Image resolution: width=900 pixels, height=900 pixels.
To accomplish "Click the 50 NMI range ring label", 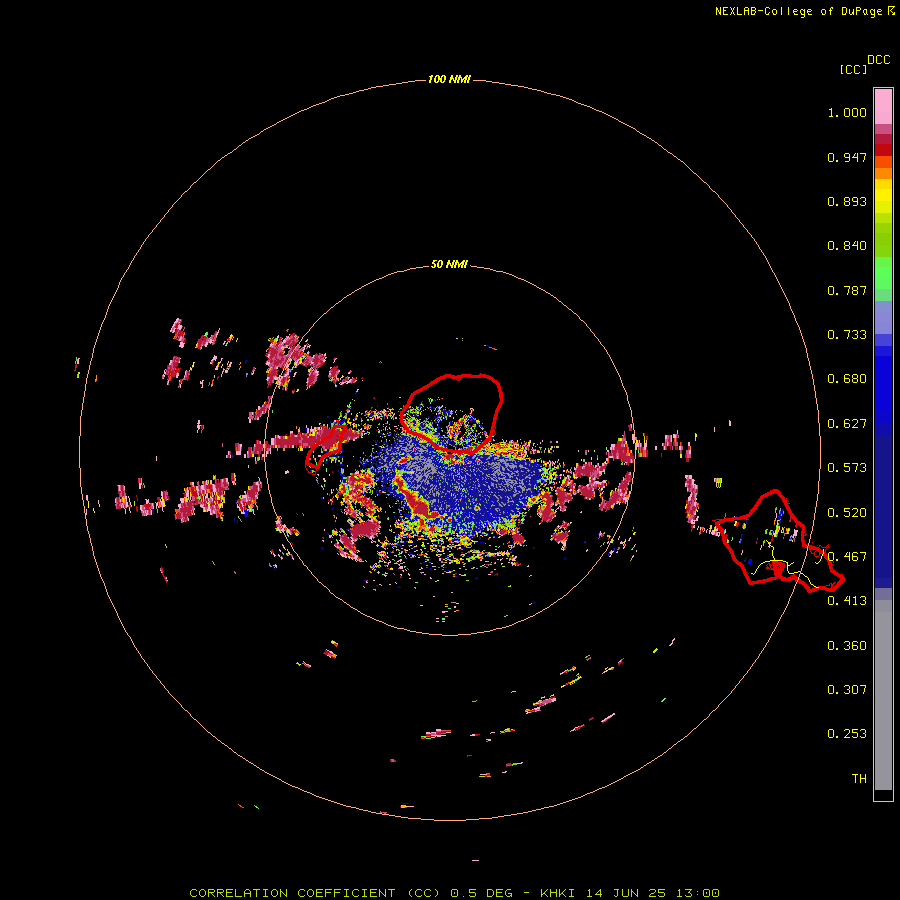I will click(449, 264).
